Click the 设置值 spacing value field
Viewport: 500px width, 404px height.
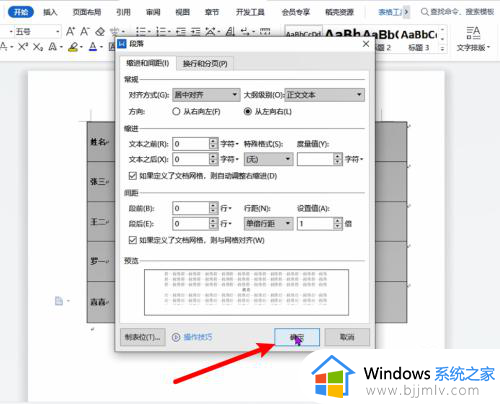(x=315, y=224)
